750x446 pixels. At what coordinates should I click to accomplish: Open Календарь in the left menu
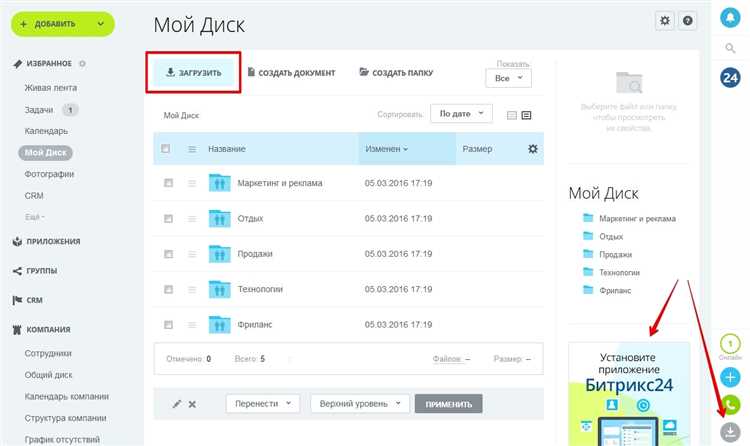46,131
